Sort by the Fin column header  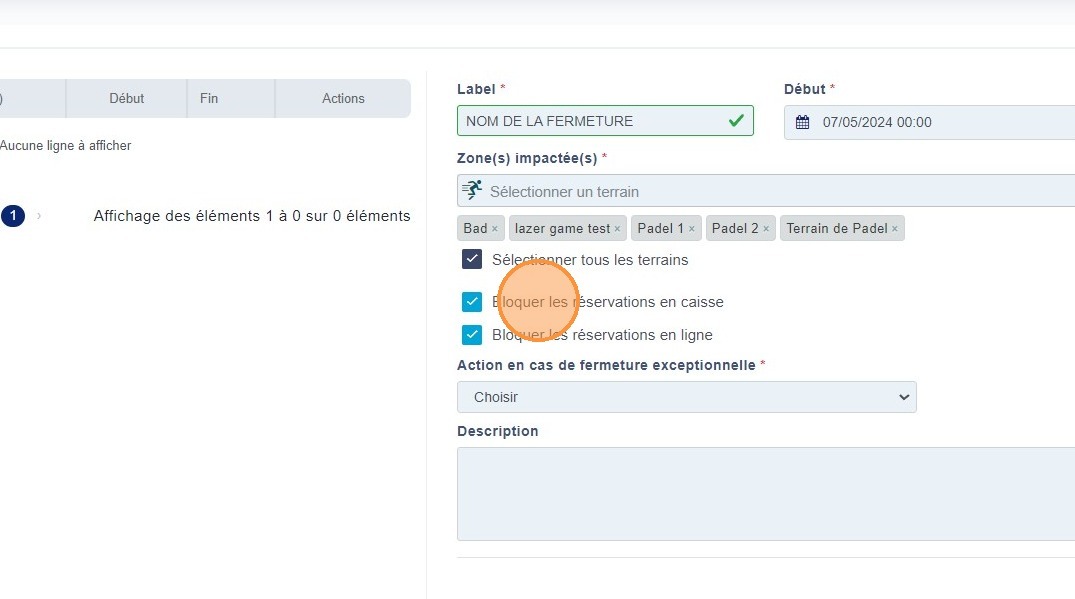coord(208,99)
